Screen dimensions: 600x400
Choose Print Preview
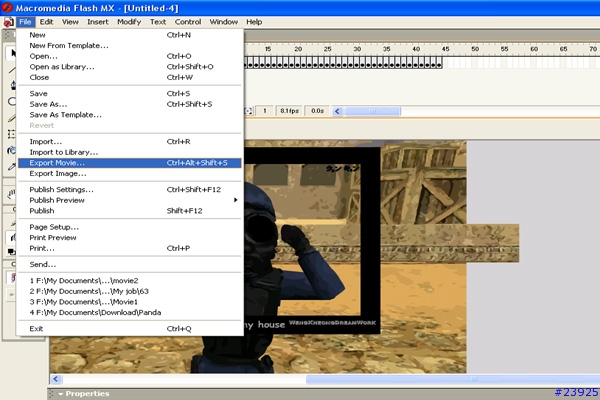tap(130, 238)
